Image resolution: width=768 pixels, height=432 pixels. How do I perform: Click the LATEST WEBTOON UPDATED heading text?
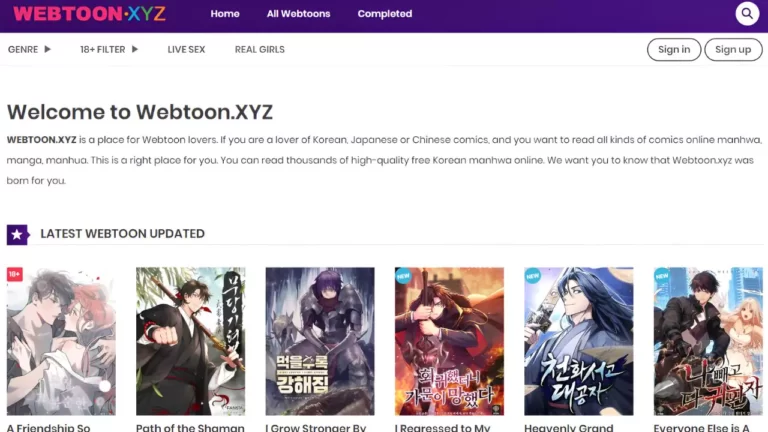click(122, 234)
